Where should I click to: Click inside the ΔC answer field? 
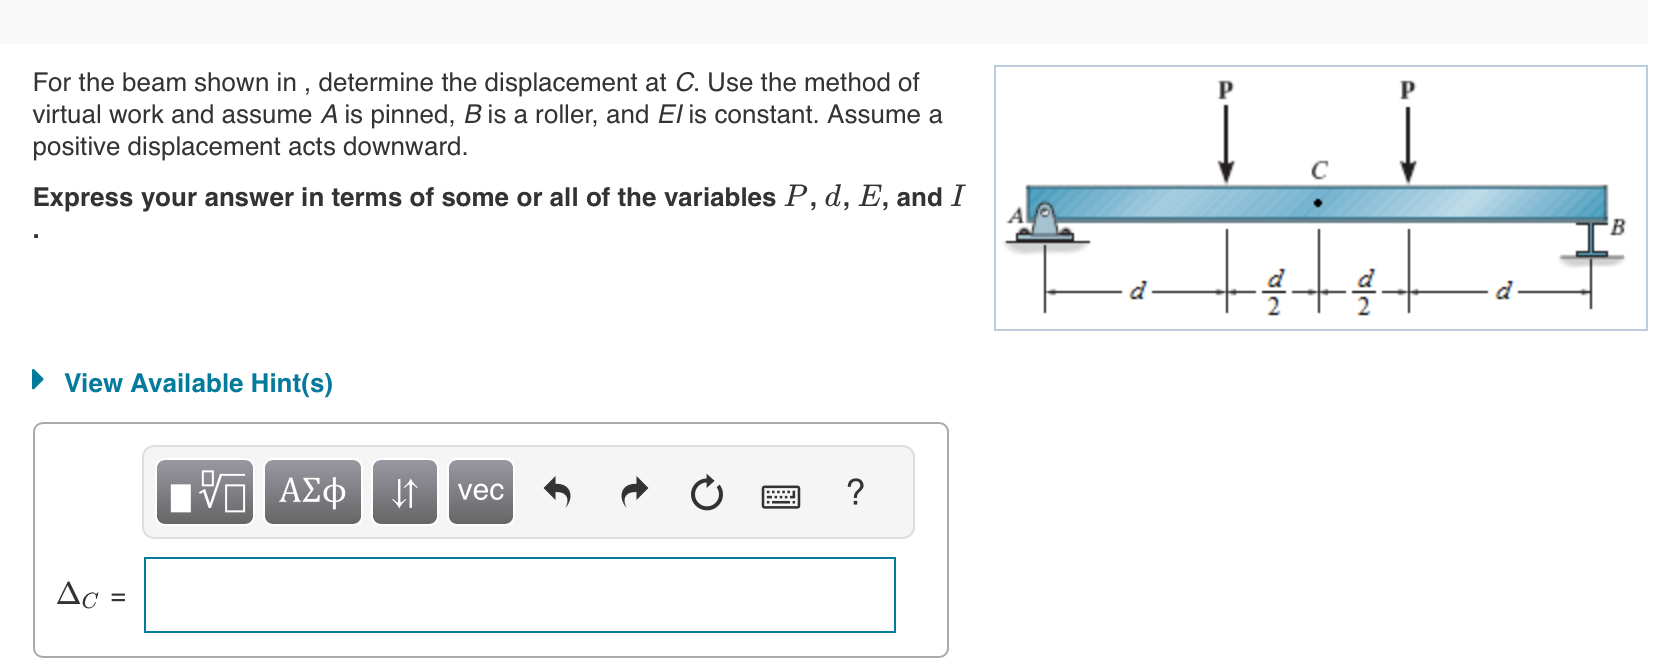tap(519, 595)
